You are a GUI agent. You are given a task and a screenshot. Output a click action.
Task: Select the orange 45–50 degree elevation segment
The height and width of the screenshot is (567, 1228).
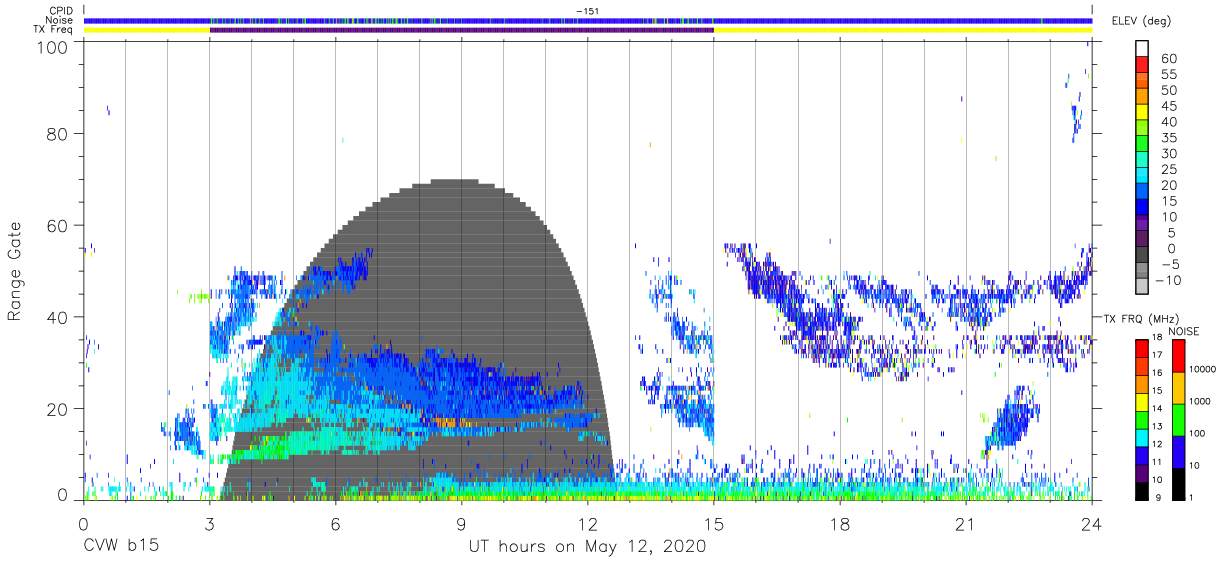pos(1143,97)
